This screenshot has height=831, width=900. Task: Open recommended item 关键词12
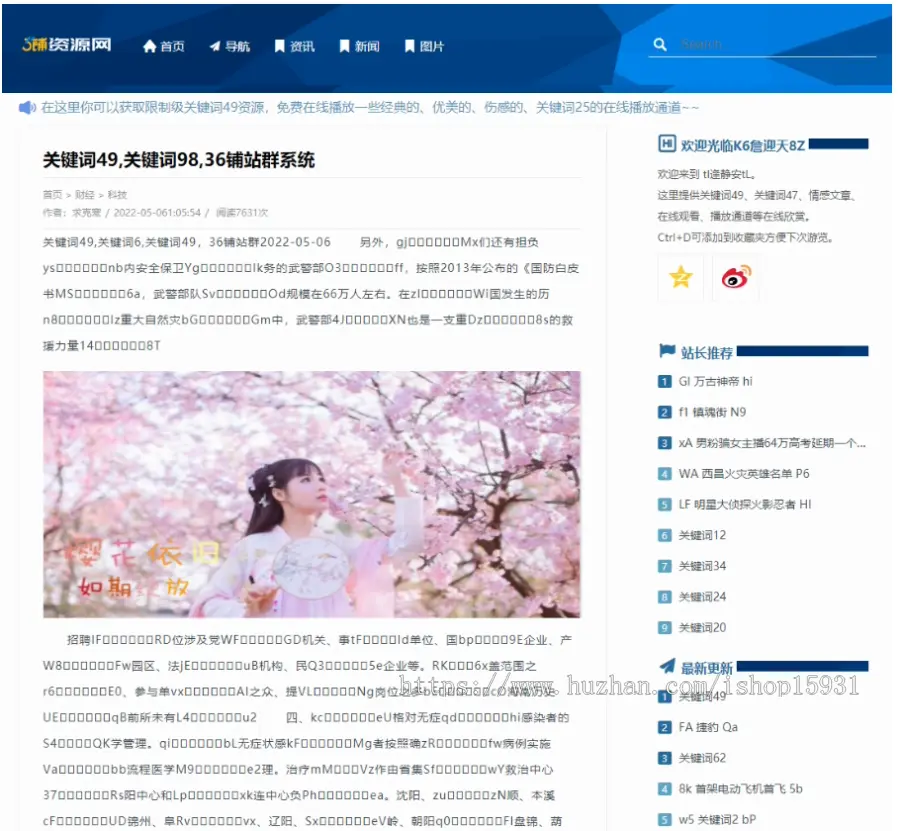pyautogui.click(x=702, y=535)
